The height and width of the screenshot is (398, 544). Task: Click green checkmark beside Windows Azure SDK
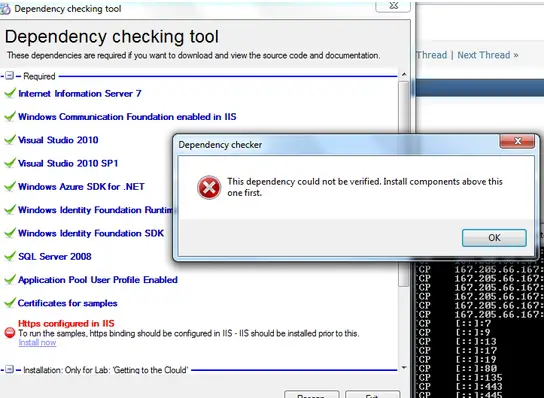(10, 186)
